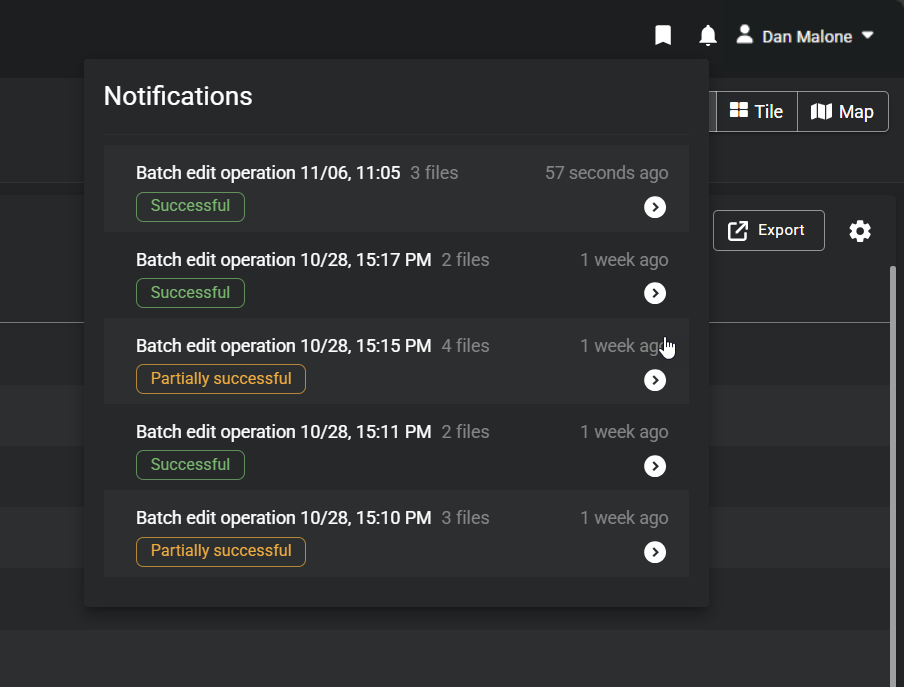The width and height of the screenshot is (904, 687).
Task: Click the Successful status badge on the 11/06 notification
Action: pos(190,207)
